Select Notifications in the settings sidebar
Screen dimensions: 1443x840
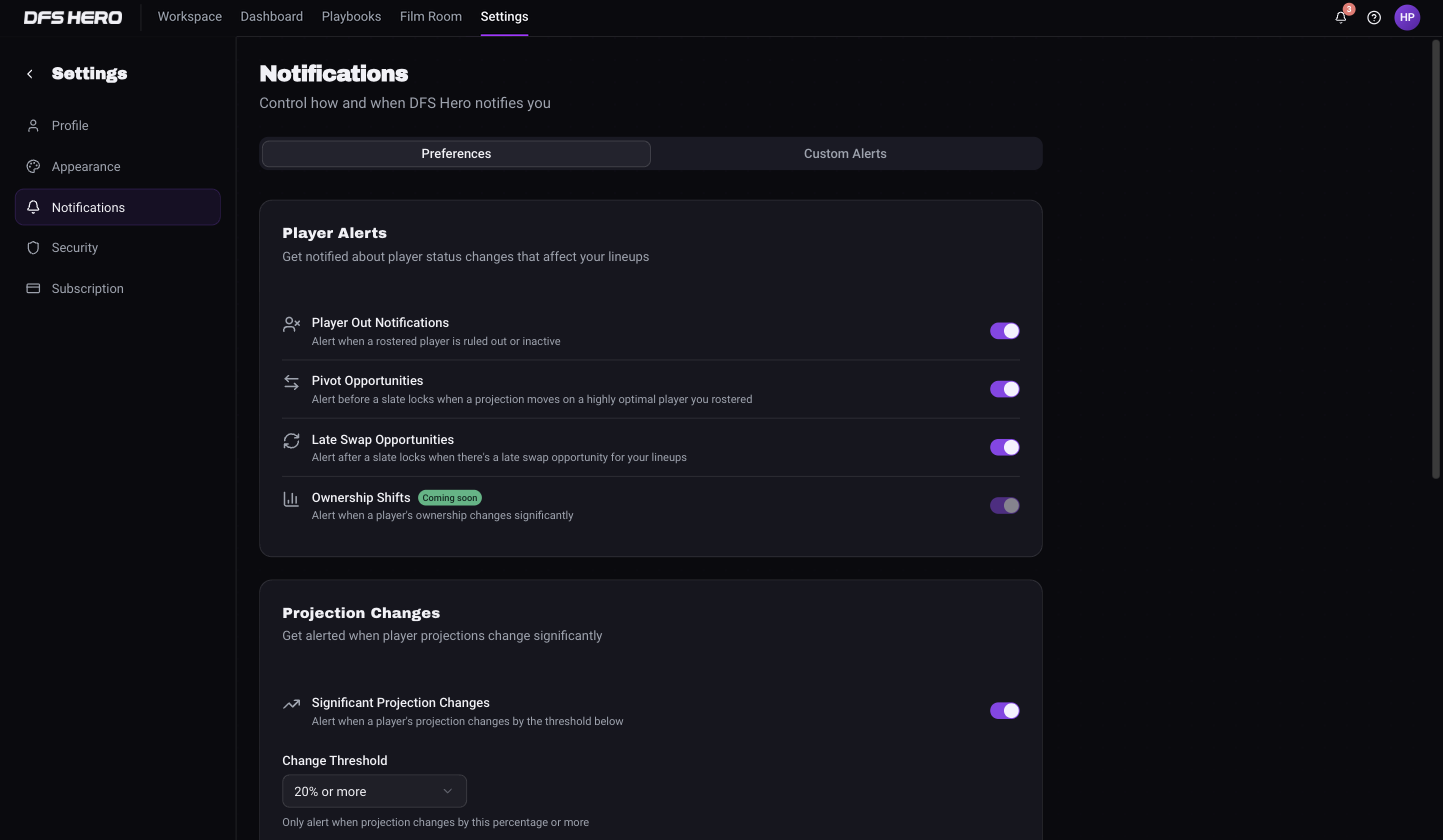[x=118, y=207]
